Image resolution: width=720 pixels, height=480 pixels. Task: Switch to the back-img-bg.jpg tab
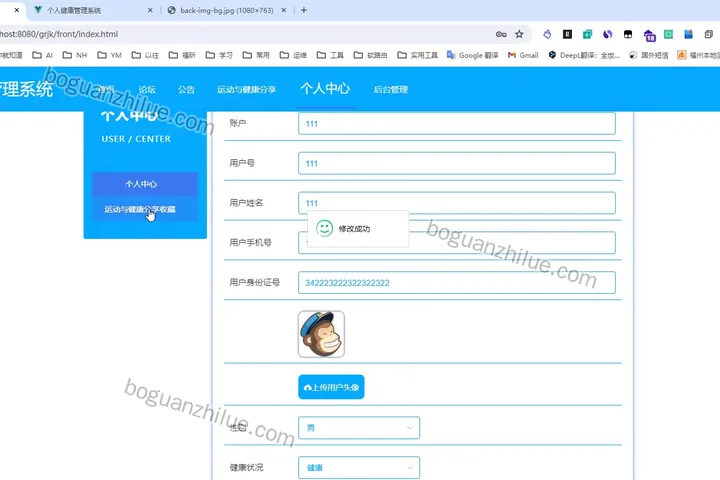click(x=226, y=10)
